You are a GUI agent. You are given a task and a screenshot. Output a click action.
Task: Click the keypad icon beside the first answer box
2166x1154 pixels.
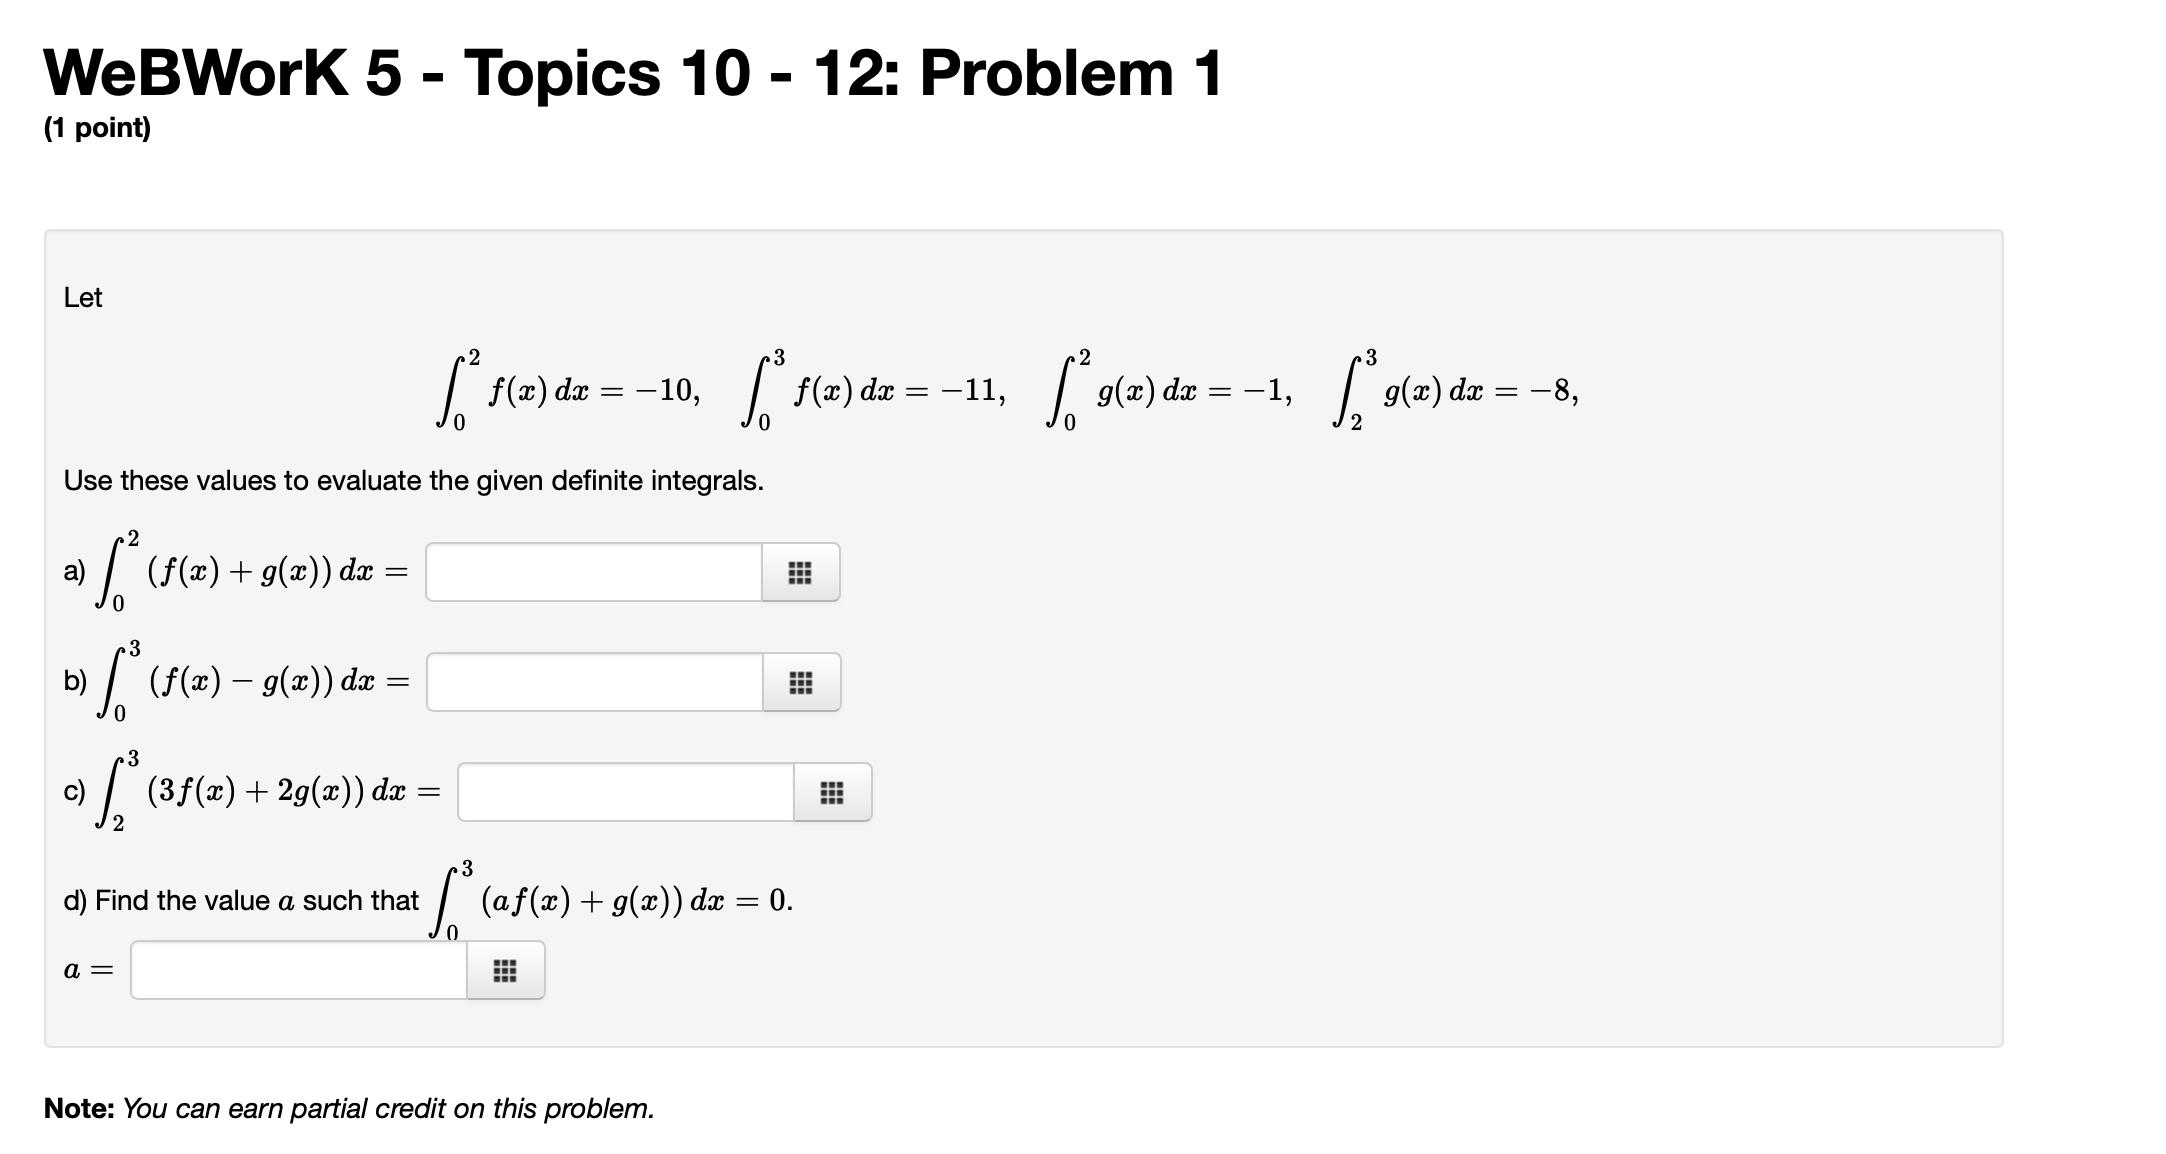pos(800,572)
